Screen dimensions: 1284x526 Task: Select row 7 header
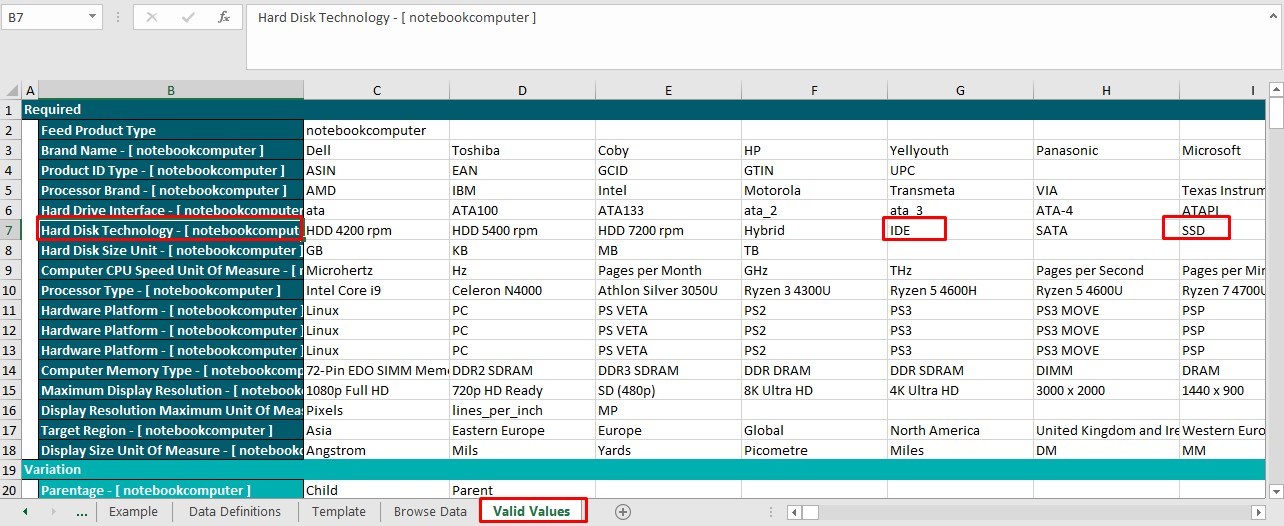pos(11,230)
